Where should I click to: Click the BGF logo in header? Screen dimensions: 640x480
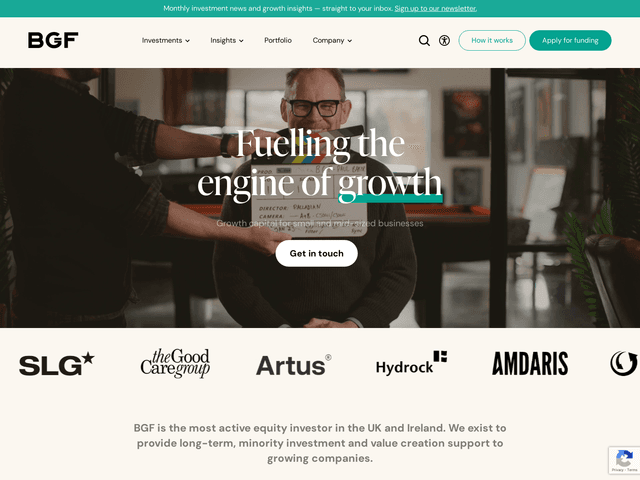(53, 40)
